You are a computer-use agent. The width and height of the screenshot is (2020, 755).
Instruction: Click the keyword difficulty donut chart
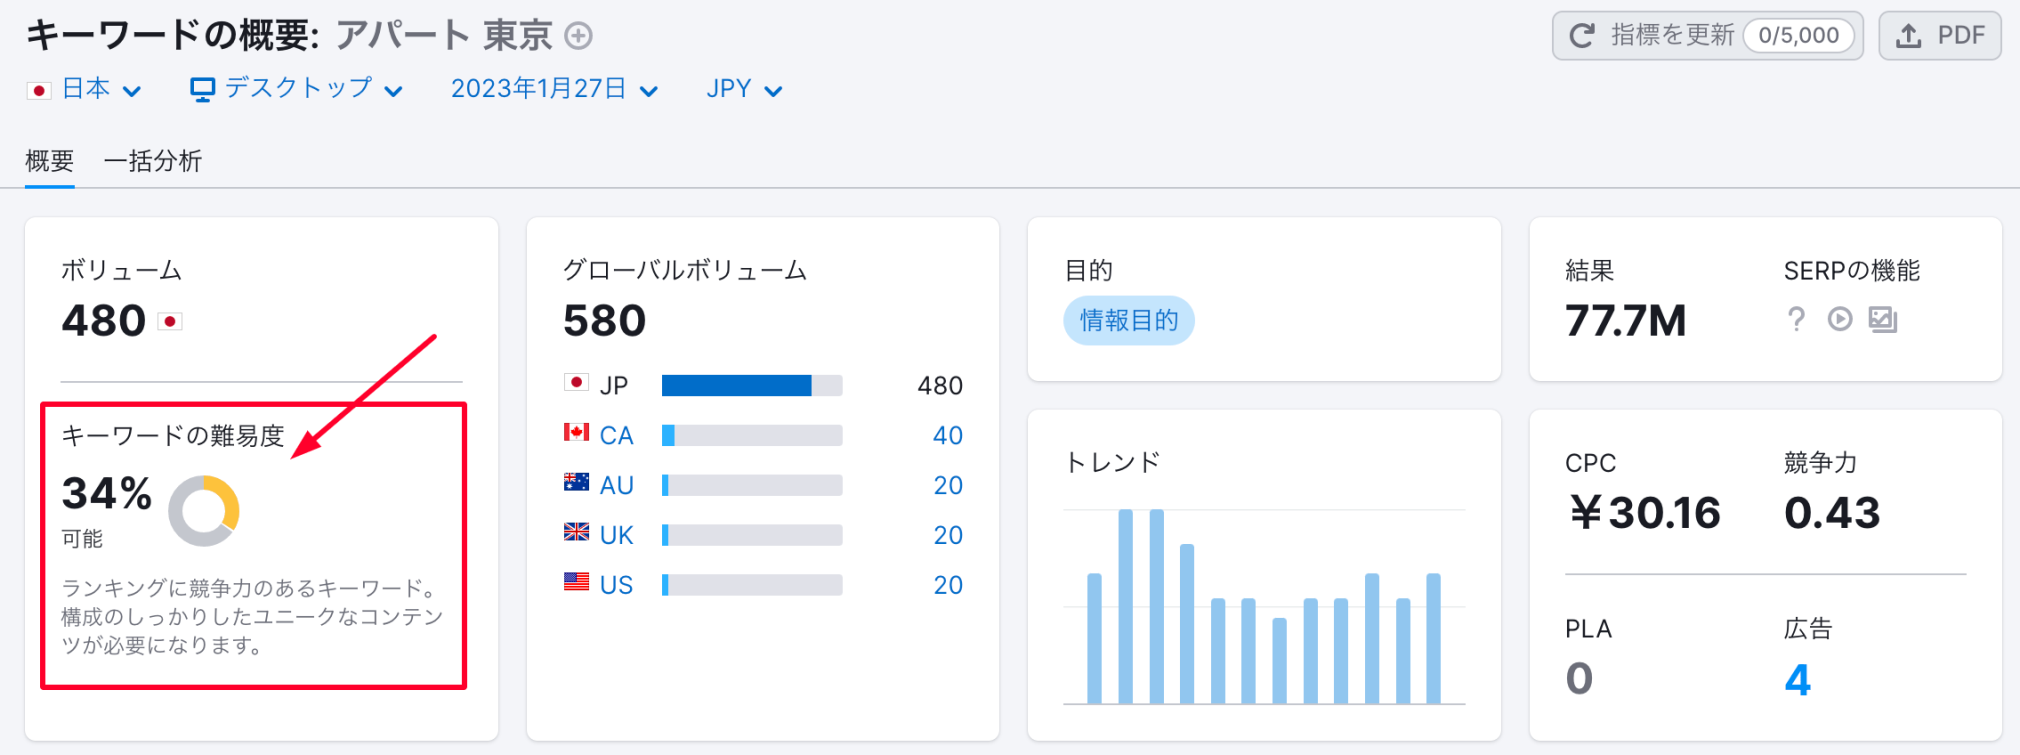pos(204,511)
